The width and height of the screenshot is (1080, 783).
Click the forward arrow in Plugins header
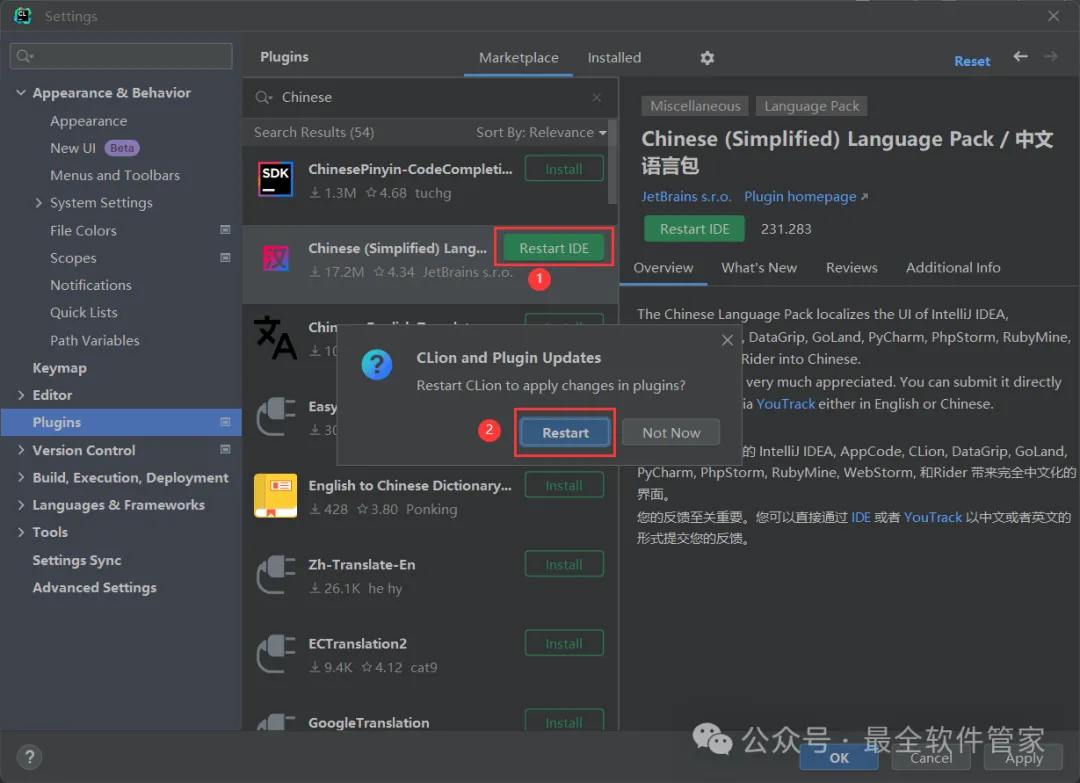click(x=1050, y=56)
